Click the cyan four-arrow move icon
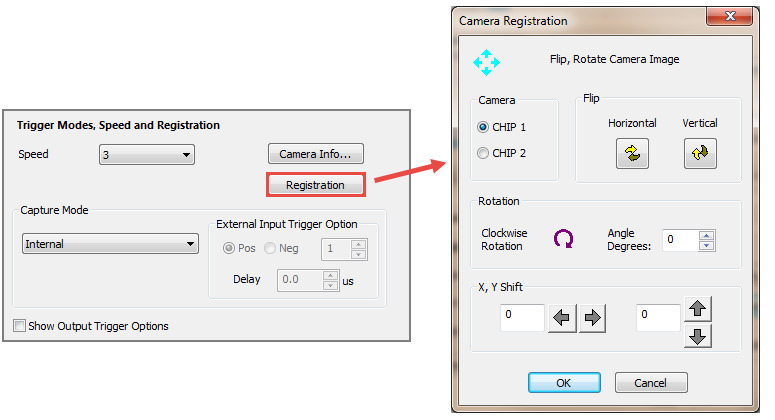Screen dimensions: 775x420 pos(486,64)
